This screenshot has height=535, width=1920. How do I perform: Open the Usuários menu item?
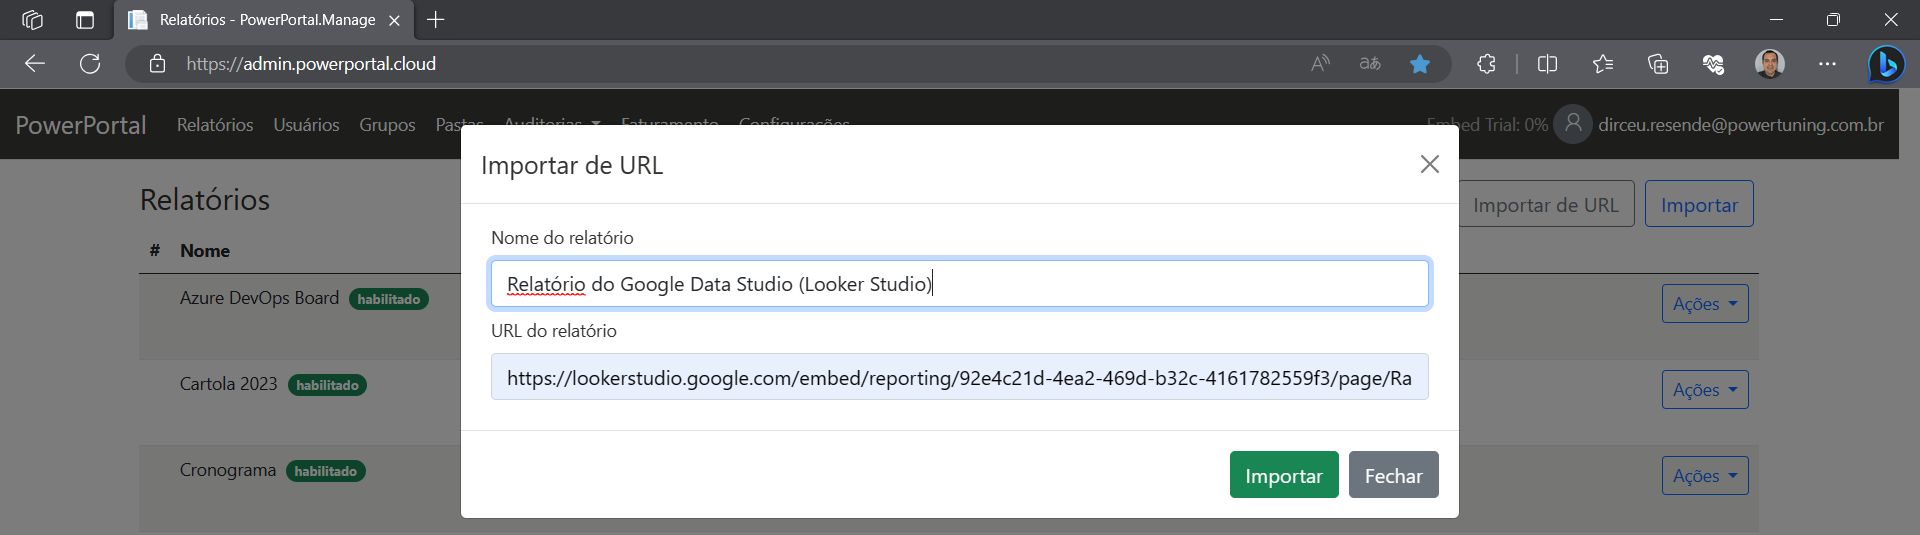click(x=306, y=125)
